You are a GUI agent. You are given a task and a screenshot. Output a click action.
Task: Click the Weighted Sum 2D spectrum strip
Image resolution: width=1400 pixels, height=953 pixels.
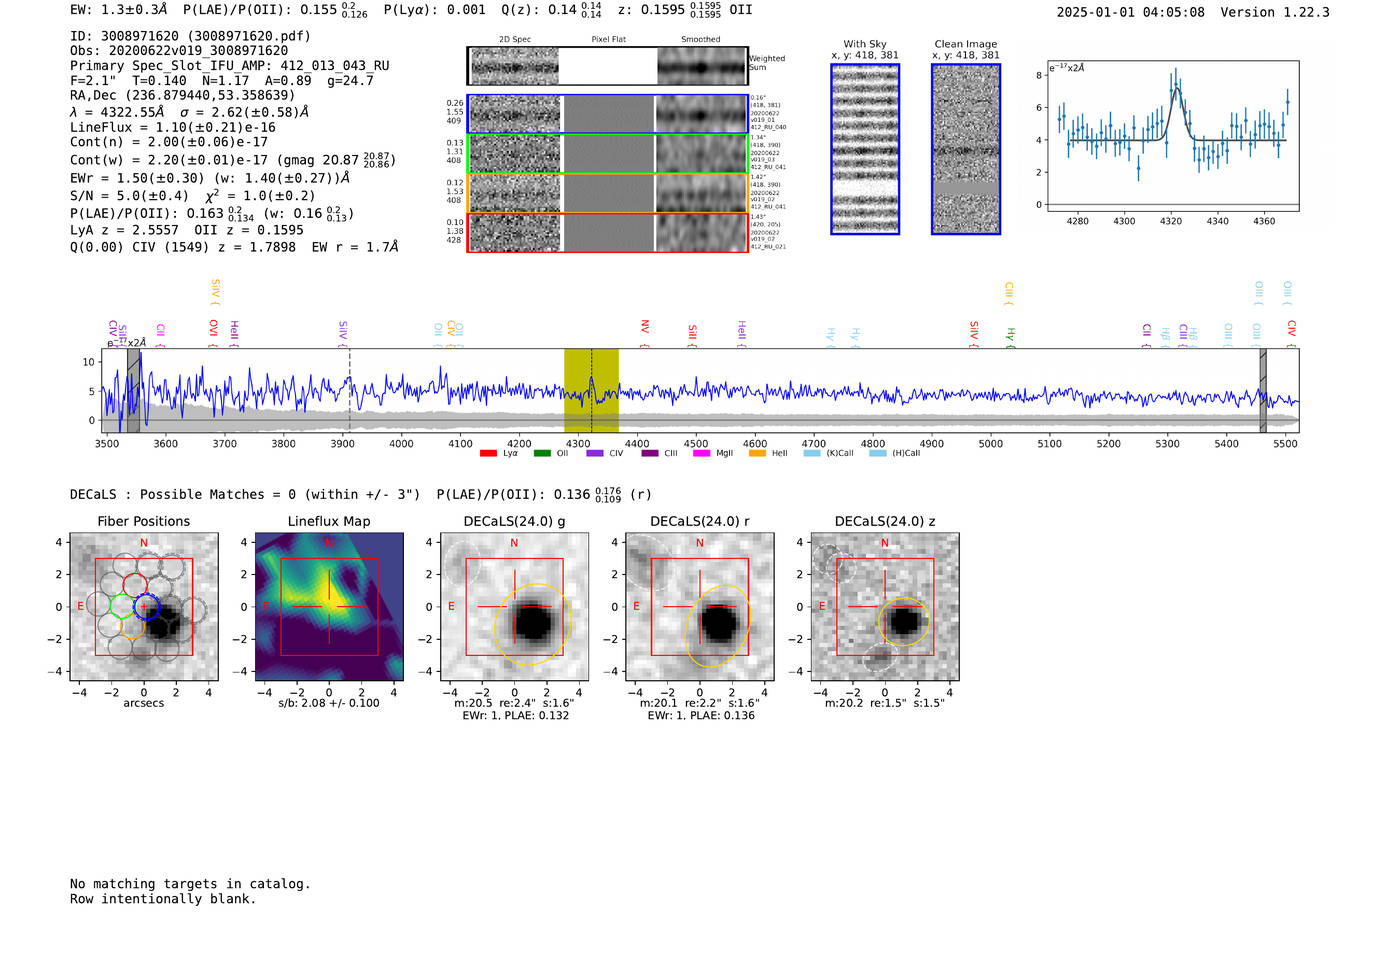click(607, 66)
